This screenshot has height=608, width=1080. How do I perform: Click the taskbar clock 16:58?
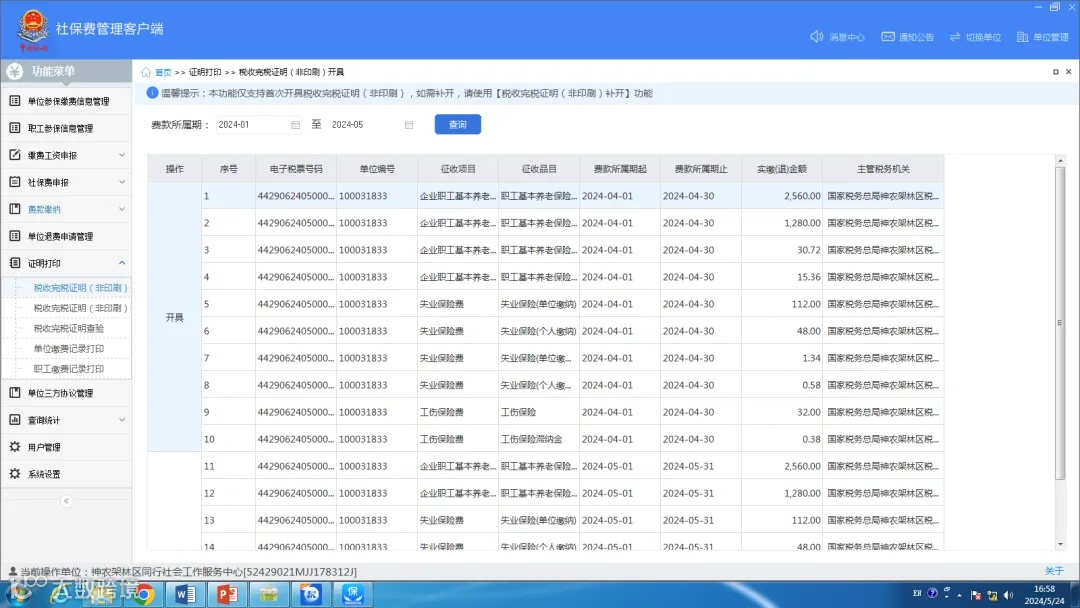point(1044,589)
